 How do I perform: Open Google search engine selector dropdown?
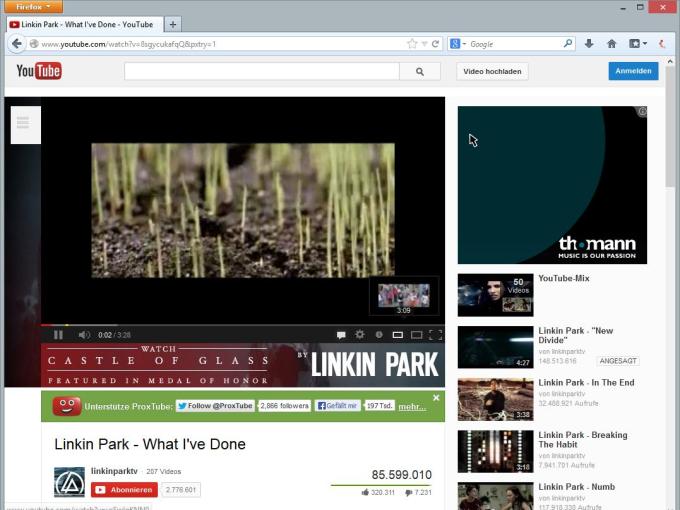[x=458, y=43]
